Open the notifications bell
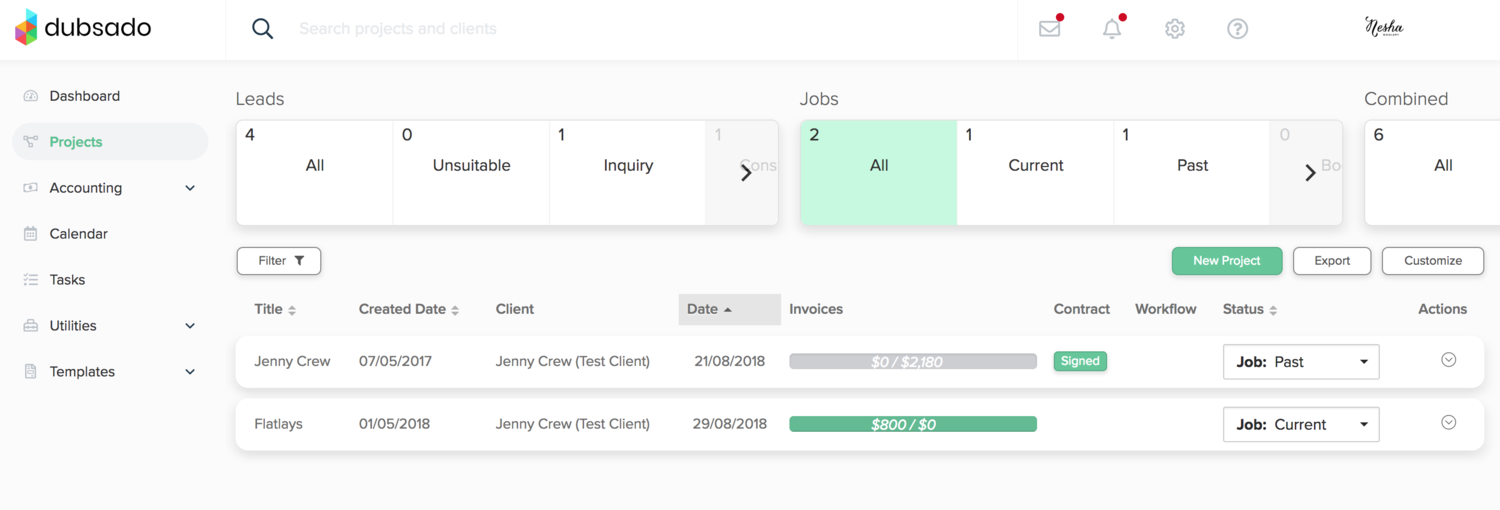 [x=1112, y=29]
